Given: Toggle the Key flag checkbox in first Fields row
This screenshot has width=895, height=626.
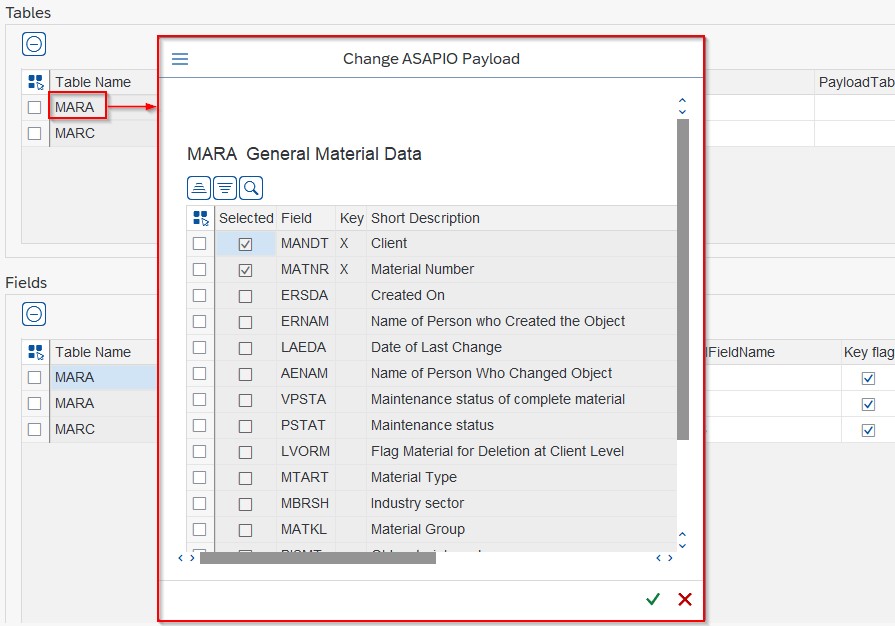Looking at the screenshot, I should coord(868,378).
